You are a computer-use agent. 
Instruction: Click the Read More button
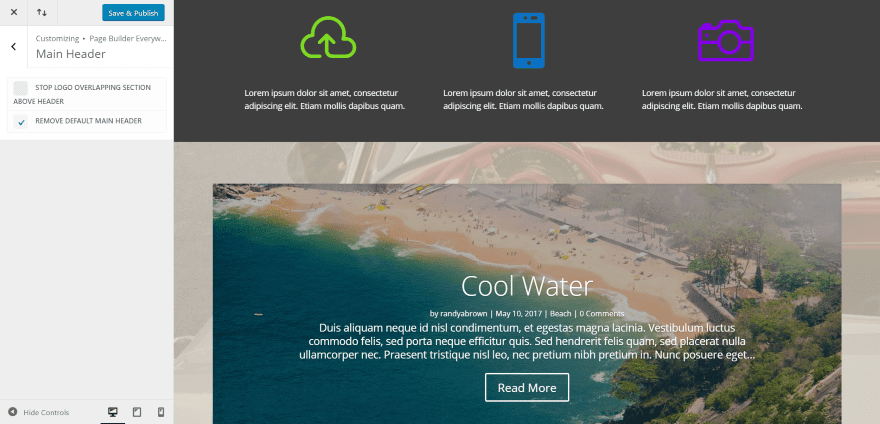tap(527, 387)
